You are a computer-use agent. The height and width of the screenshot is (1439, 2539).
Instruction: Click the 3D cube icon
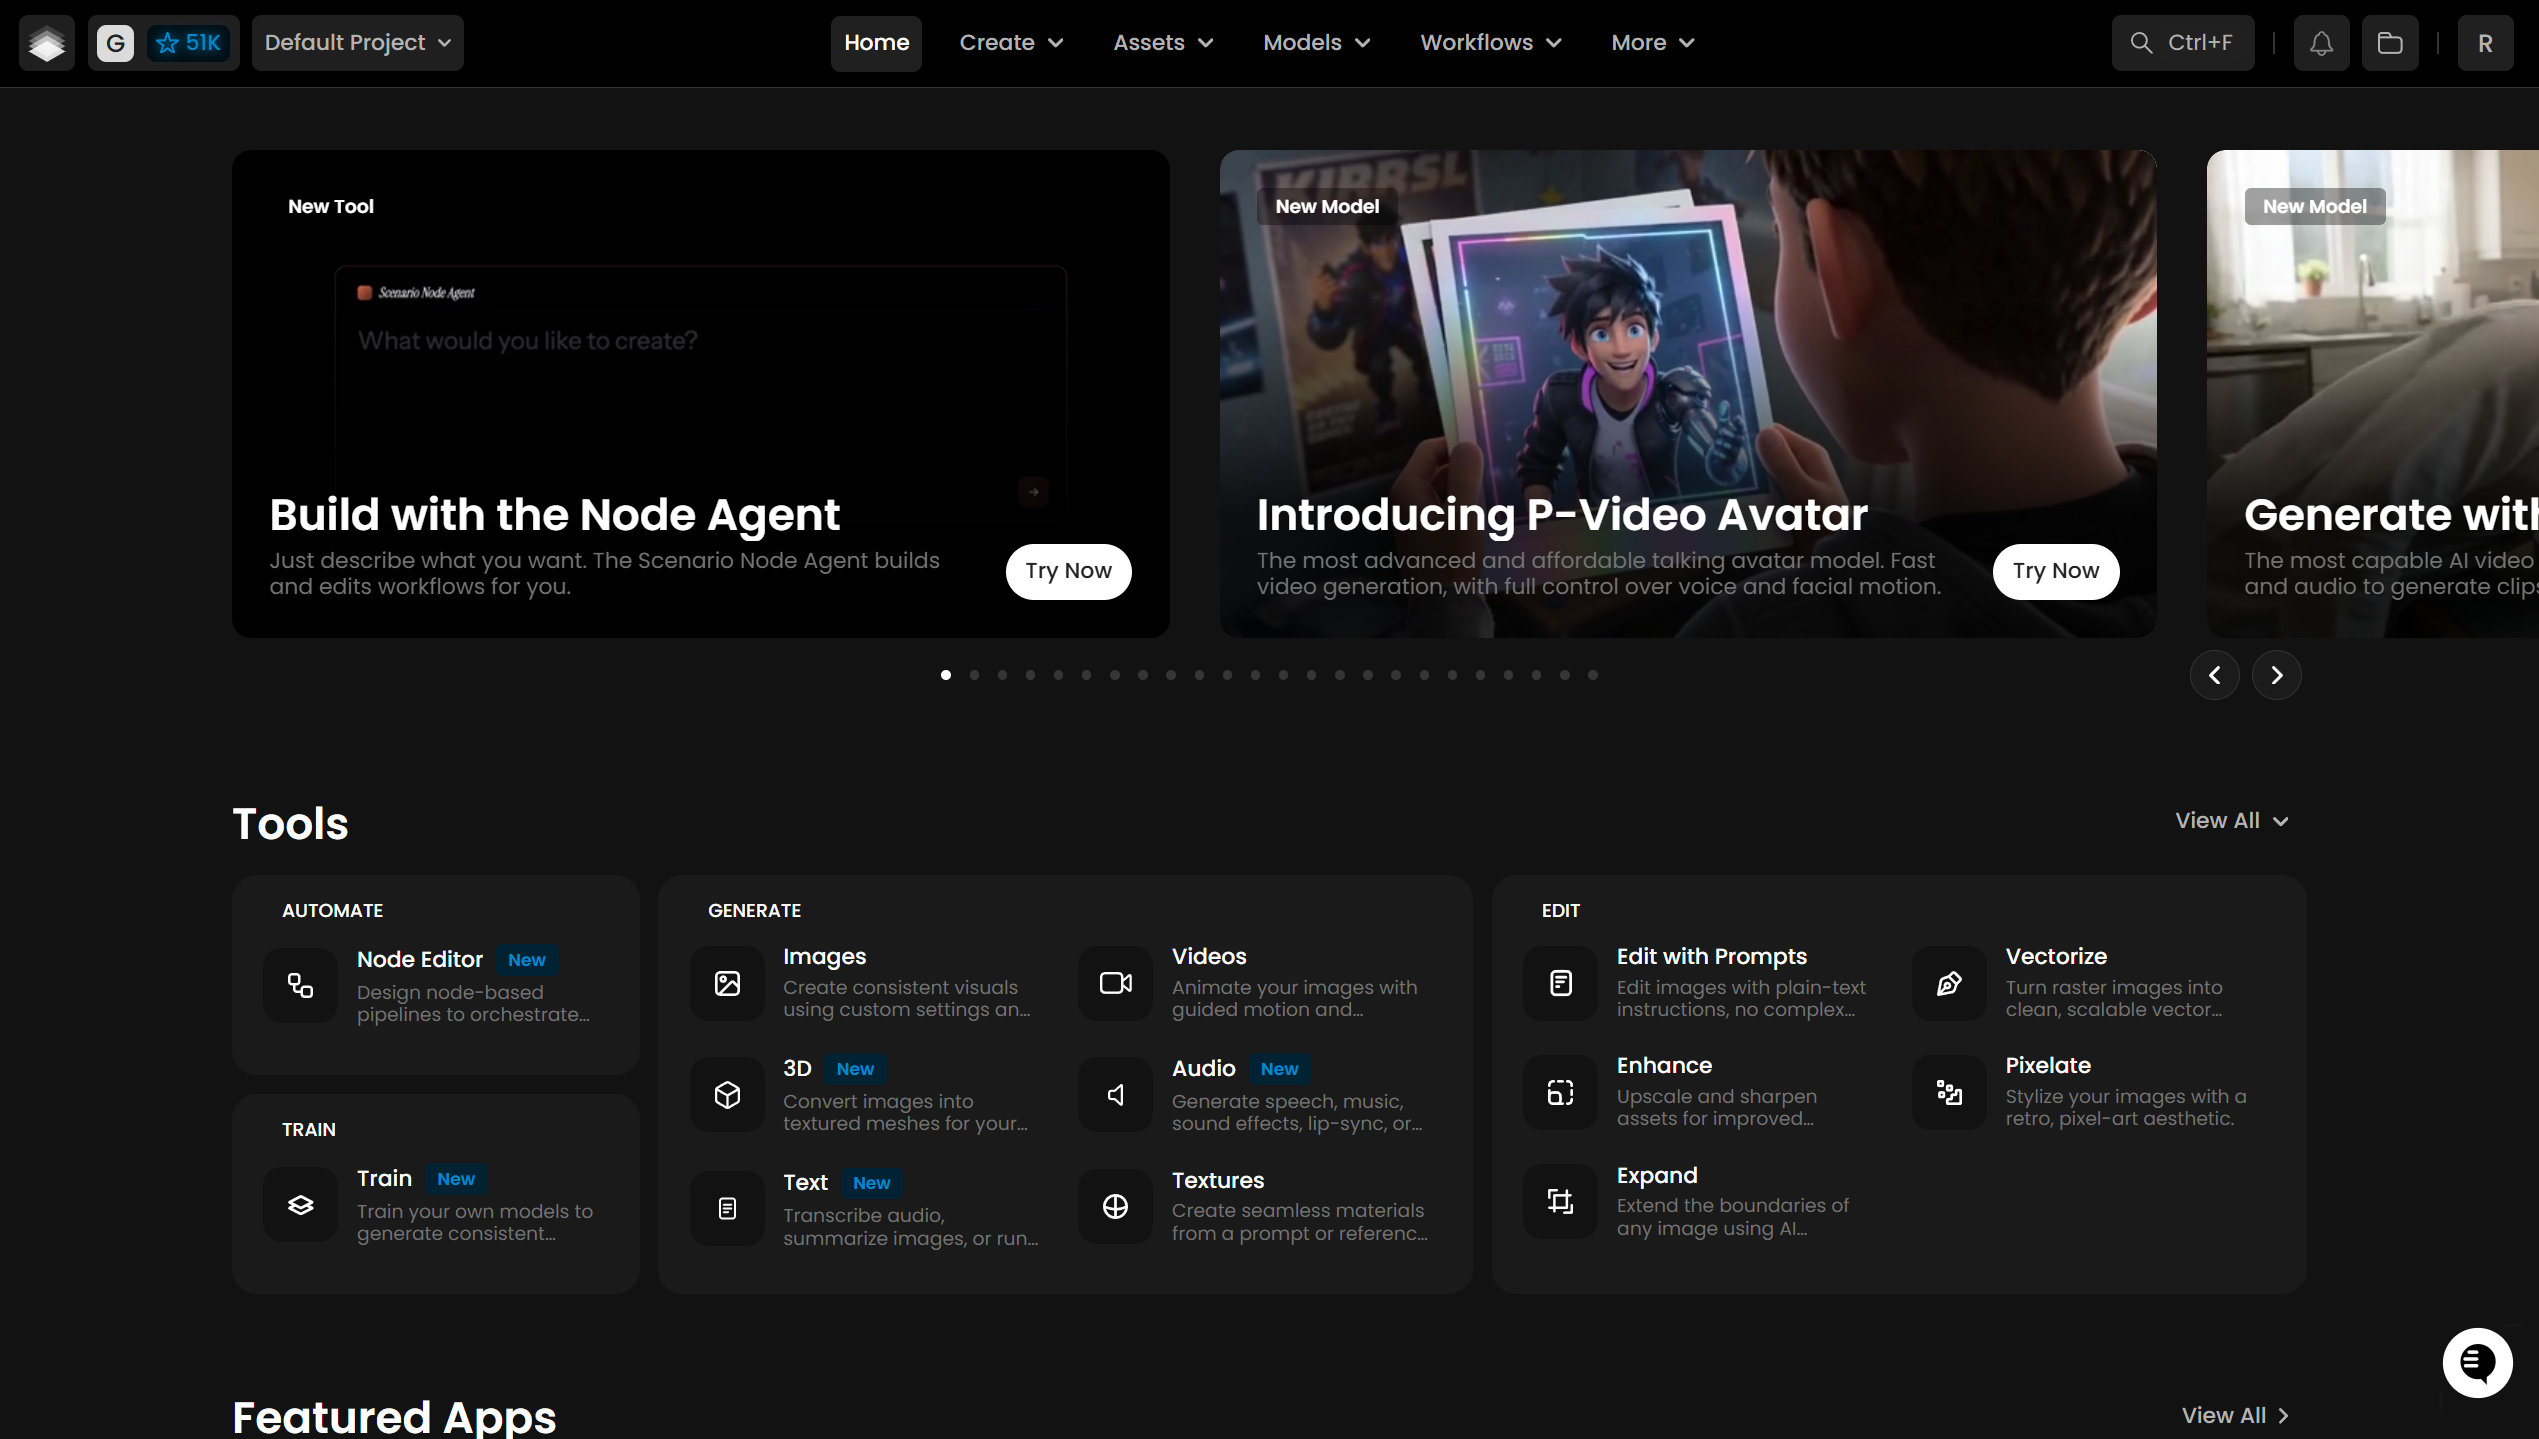coord(727,1095)
